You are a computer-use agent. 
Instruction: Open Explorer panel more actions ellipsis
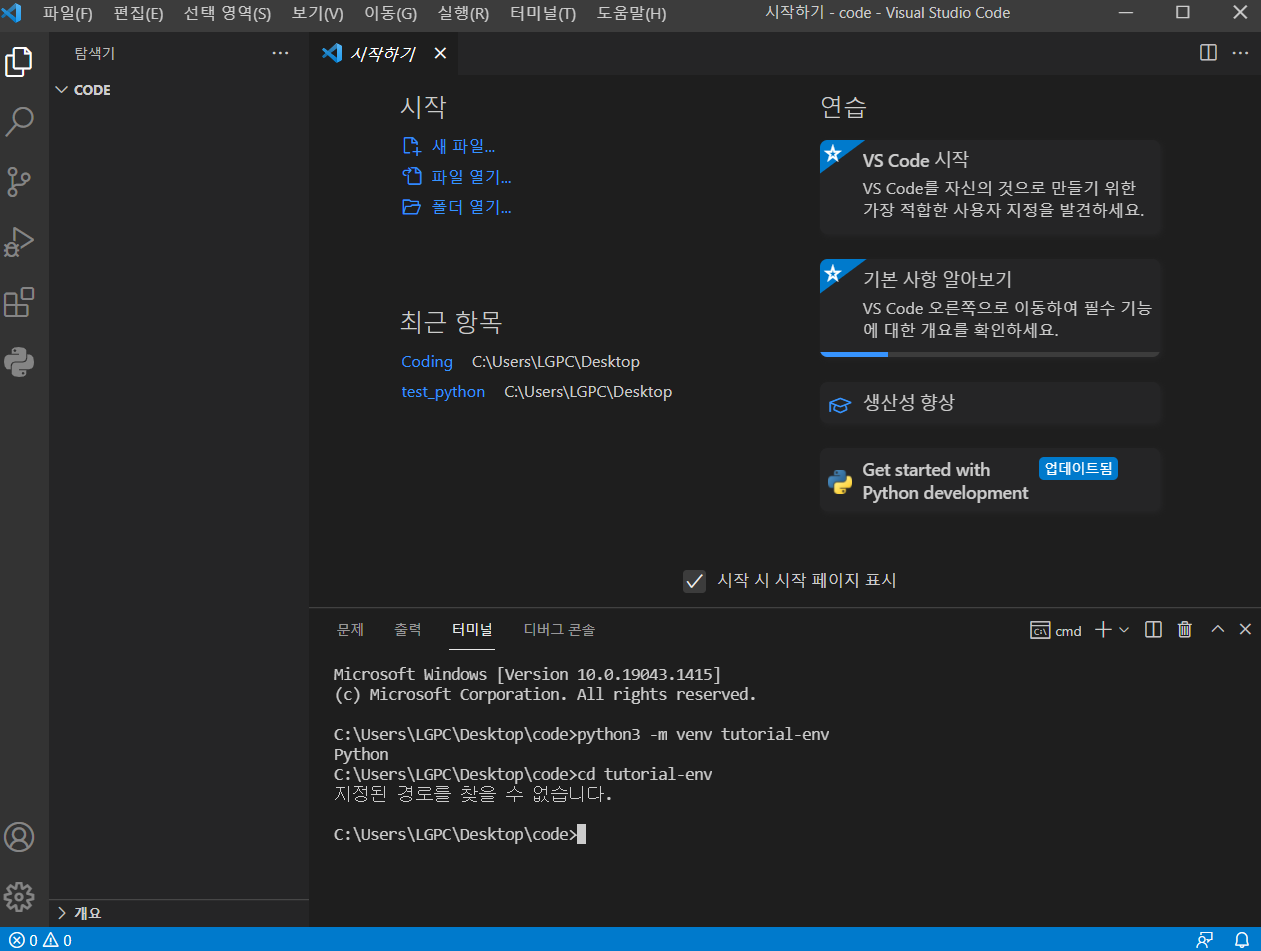[x=280, y=54]
